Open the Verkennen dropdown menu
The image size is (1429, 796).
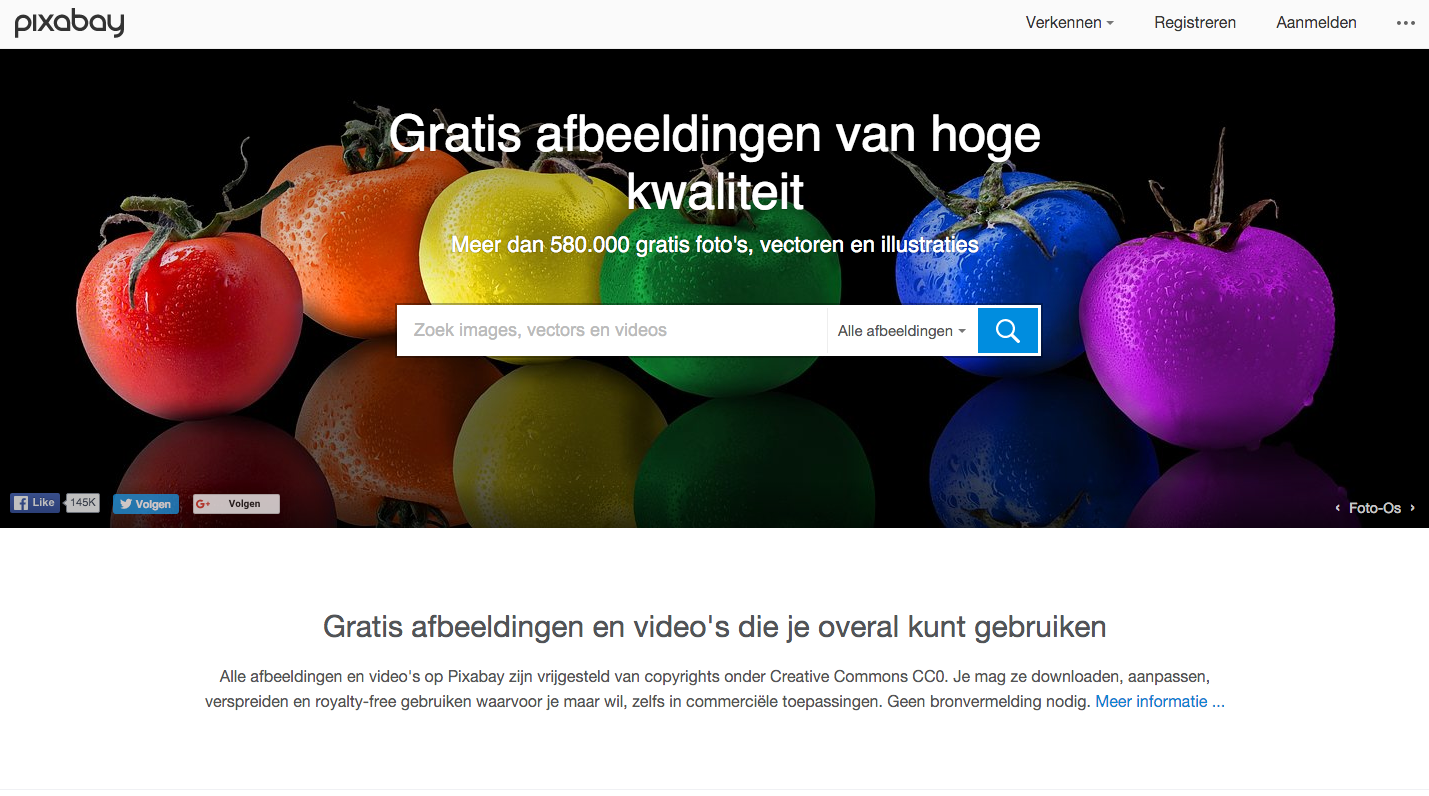click(x=1069, y=22)
